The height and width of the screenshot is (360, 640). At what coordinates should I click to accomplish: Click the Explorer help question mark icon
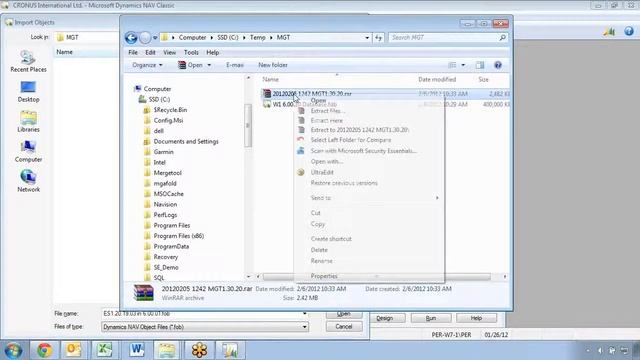pos(498,65)
